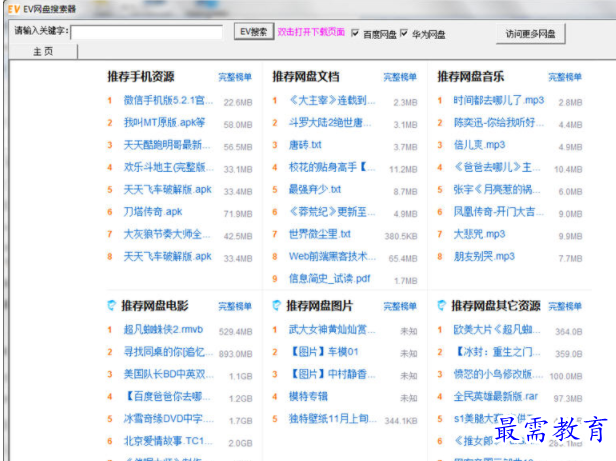Click 529.4MB size beside 超凡蜘蛛侠2.rmvb

236,332
